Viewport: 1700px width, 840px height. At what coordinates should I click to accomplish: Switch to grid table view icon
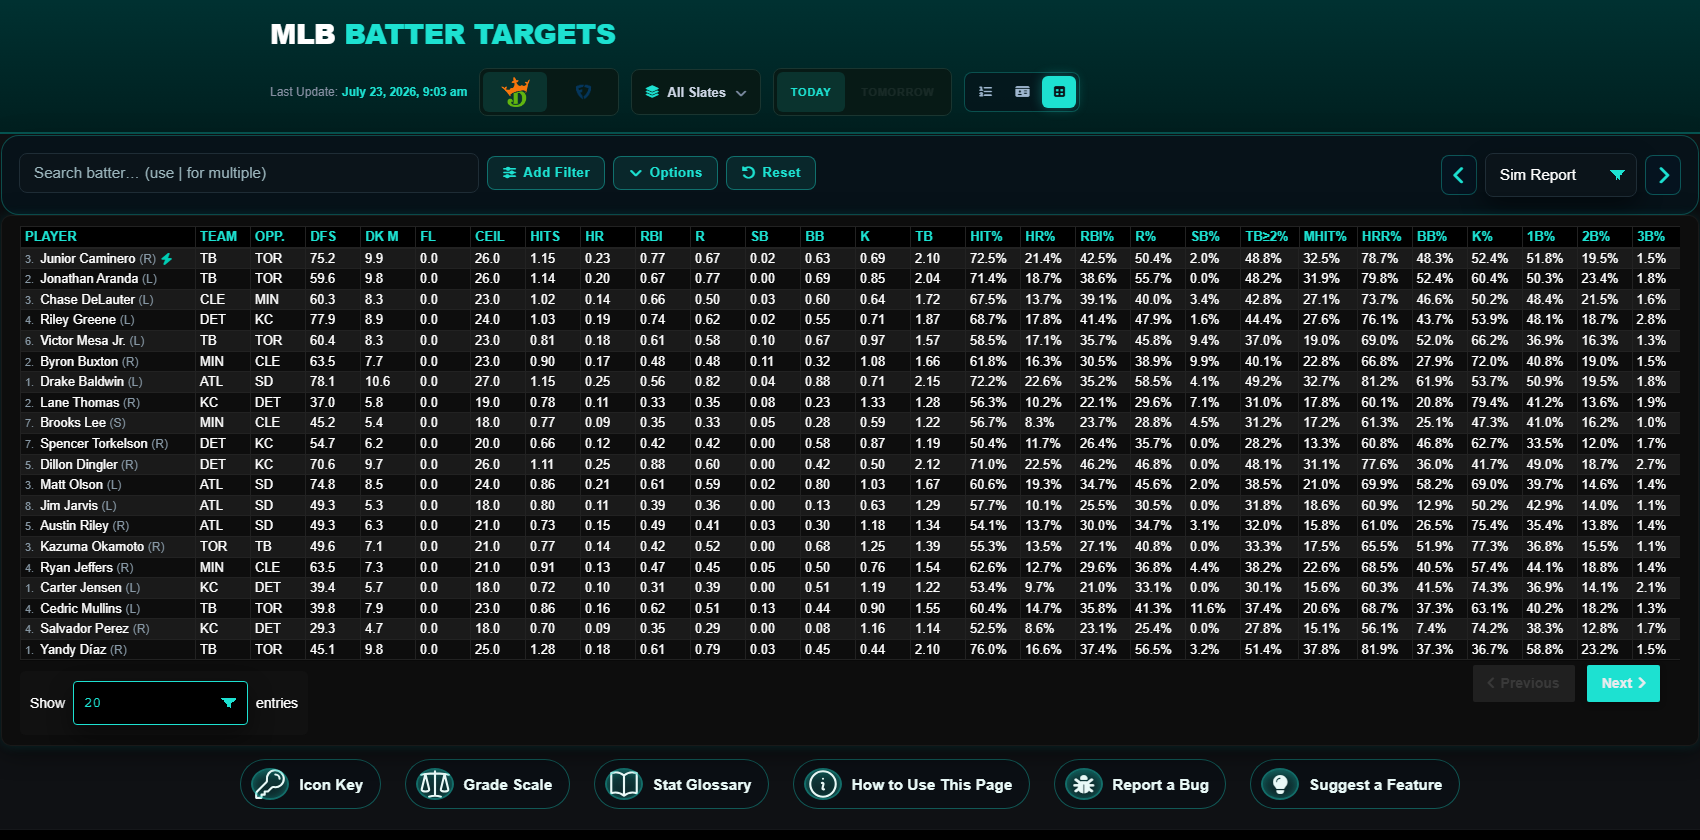tap(1059, 92)
